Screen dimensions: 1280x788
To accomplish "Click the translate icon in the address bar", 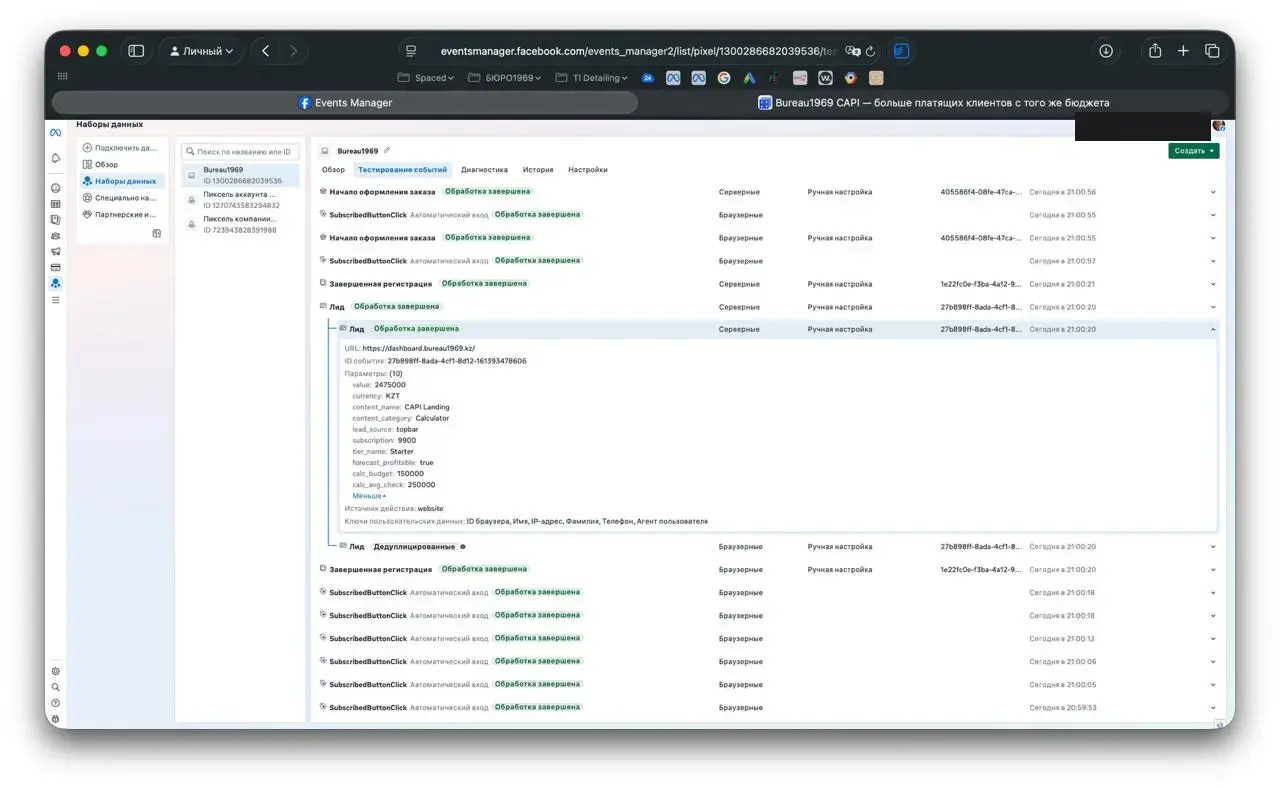I will pos(852,51).
